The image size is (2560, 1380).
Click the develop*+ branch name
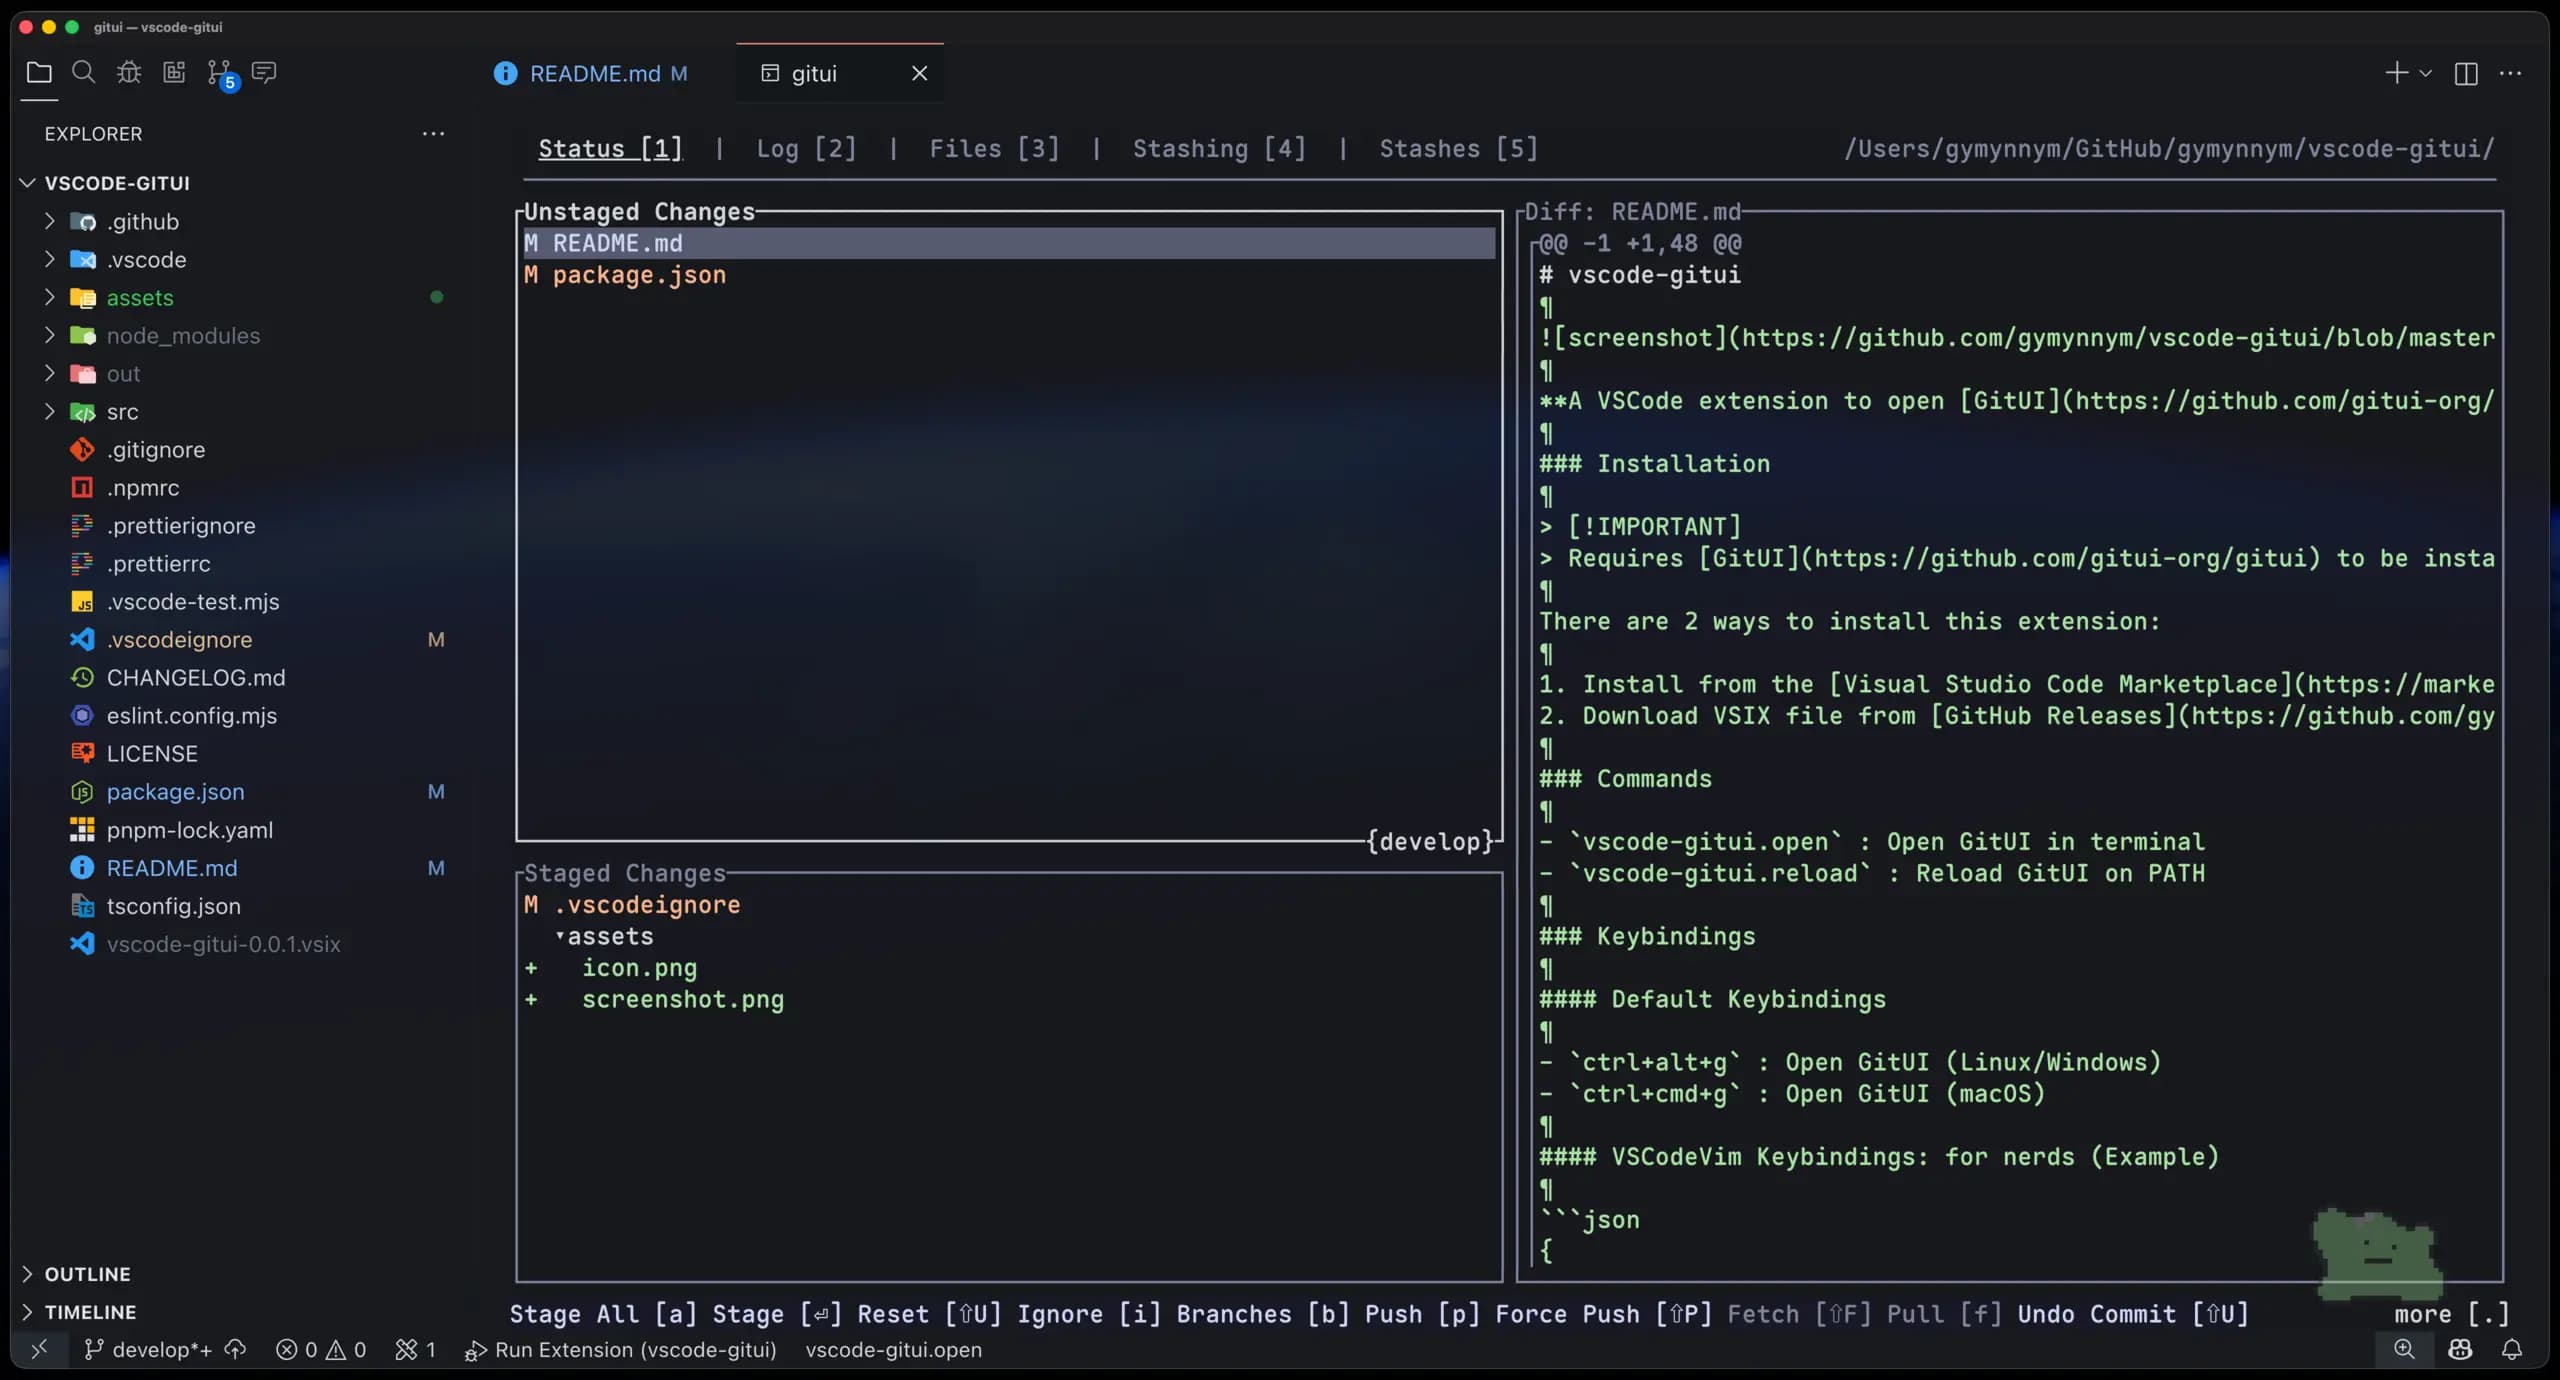click(x=160, y=1349)
